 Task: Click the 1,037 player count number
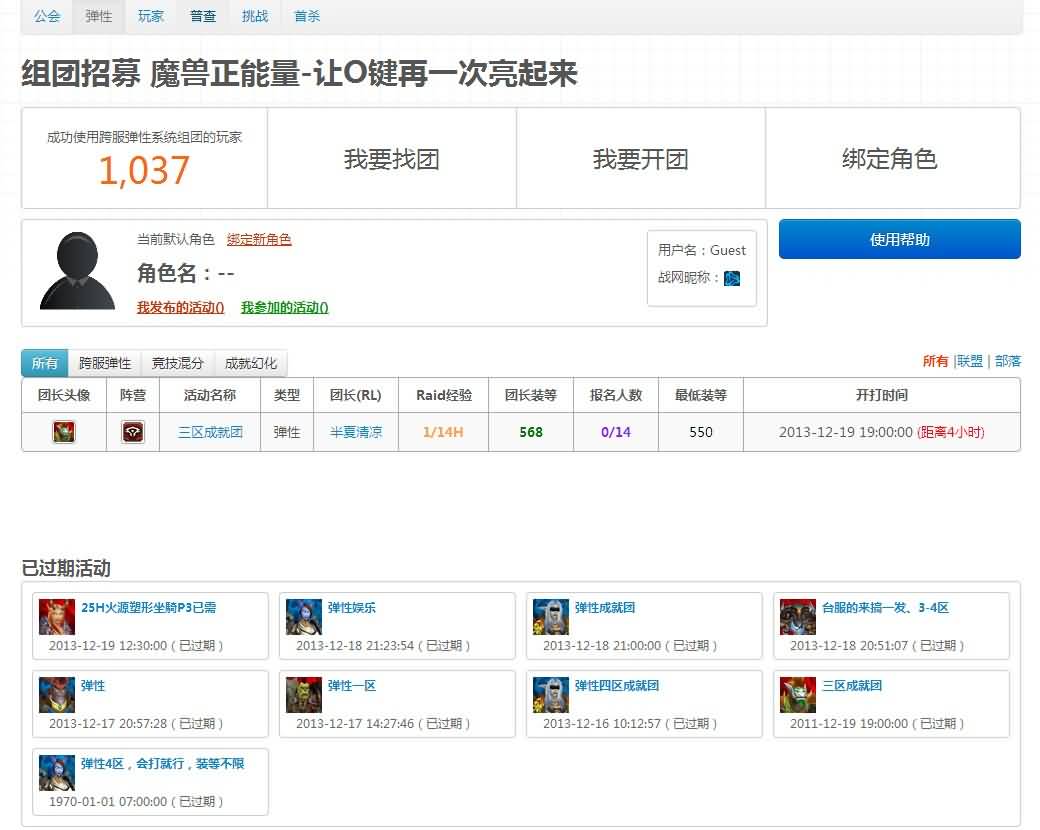pos(144,170)
